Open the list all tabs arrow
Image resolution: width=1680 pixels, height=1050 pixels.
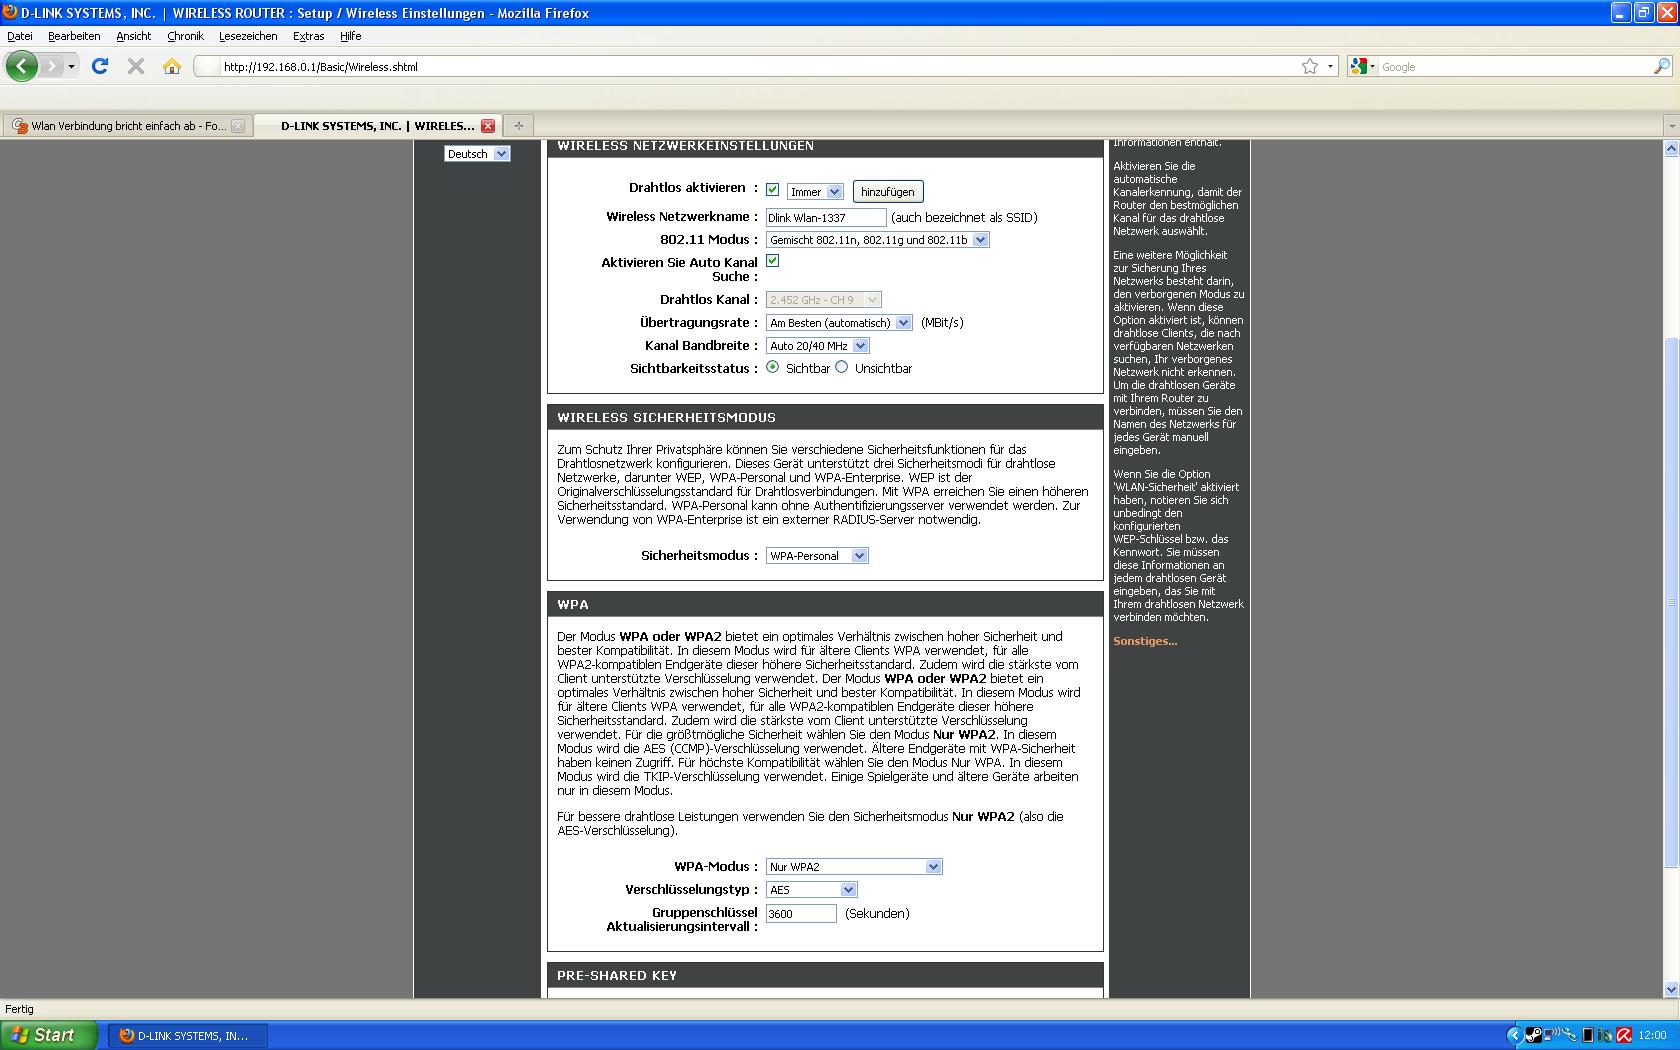[1671, 126]
